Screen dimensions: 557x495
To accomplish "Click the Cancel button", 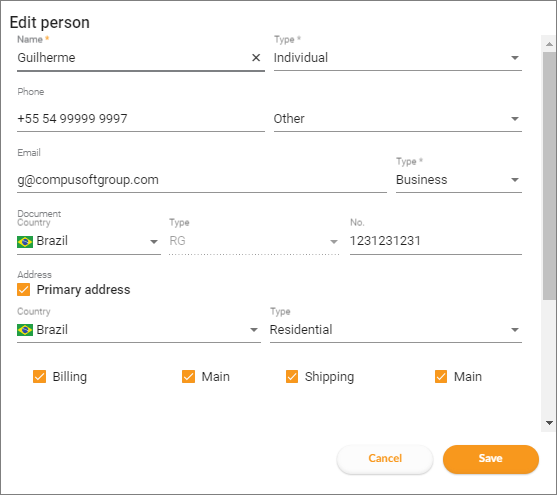I will tap(385, 459).
